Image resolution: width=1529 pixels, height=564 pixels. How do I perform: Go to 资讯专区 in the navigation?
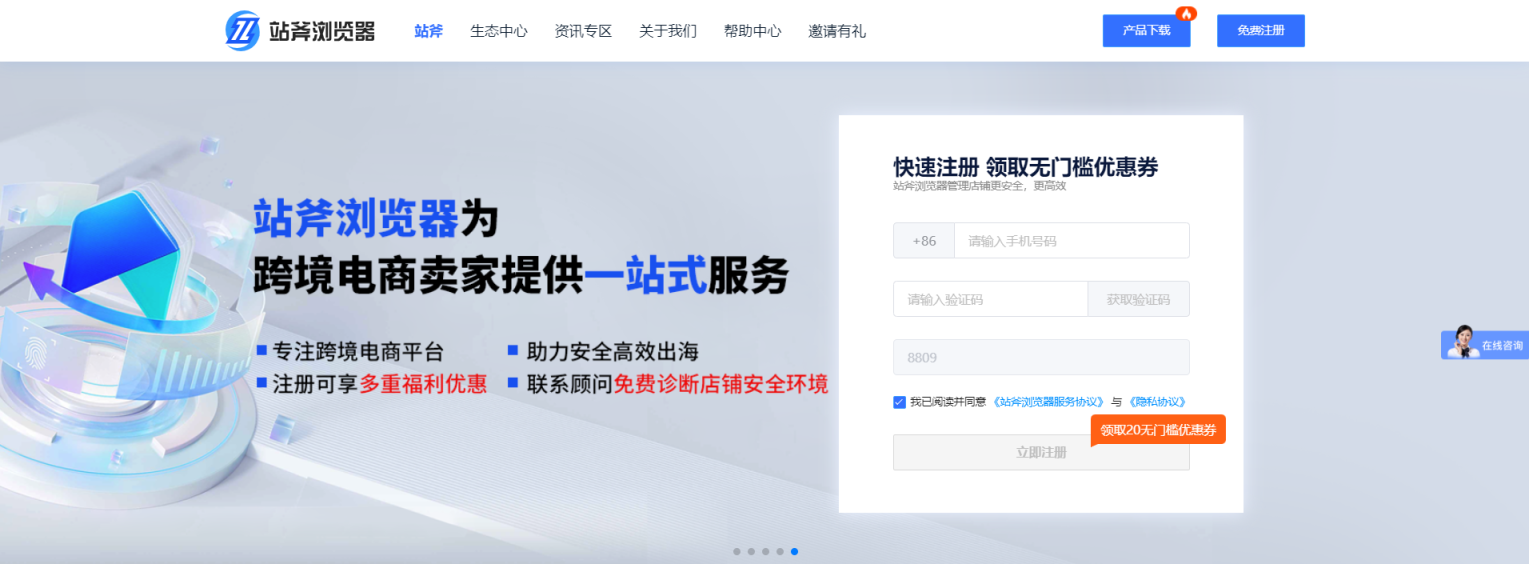(x=583, y=31)
